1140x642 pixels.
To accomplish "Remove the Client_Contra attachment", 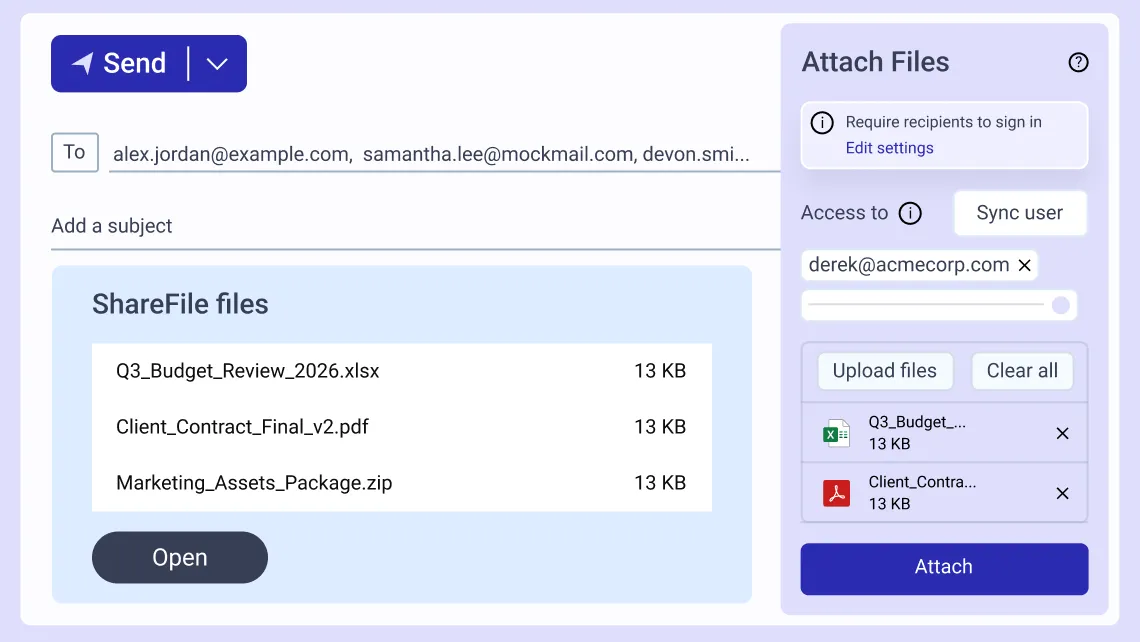I will point(1062,494).
